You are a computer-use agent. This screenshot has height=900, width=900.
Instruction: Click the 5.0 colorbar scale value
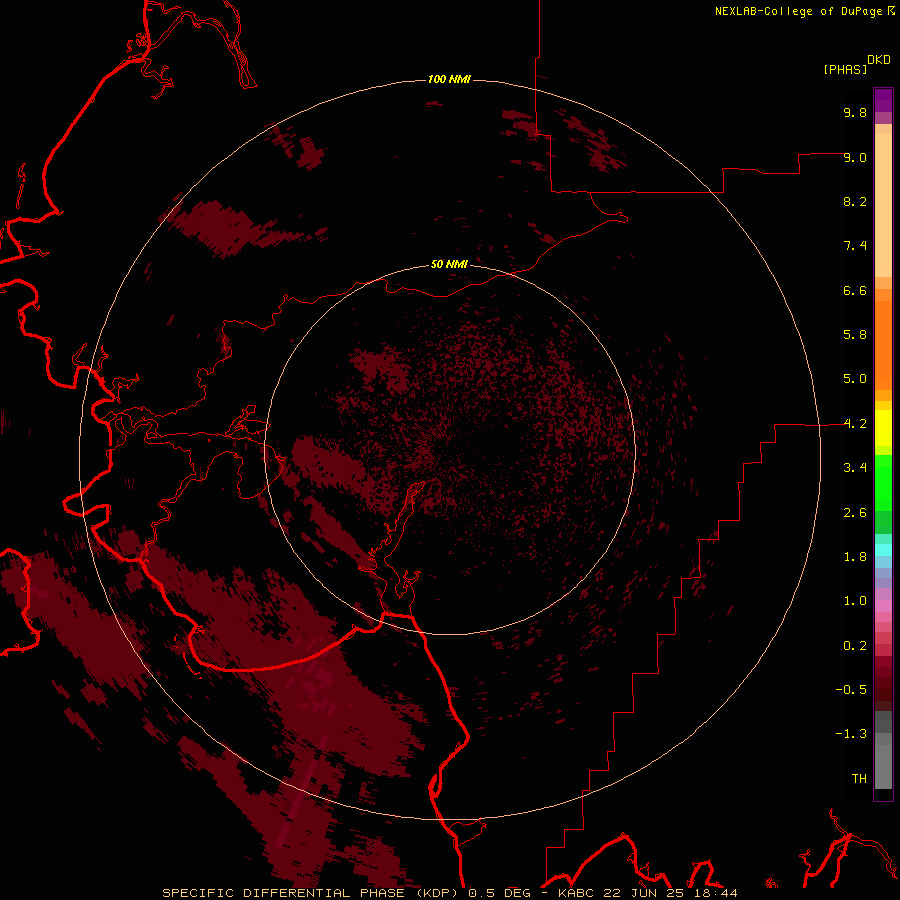[x=855, y=379]
